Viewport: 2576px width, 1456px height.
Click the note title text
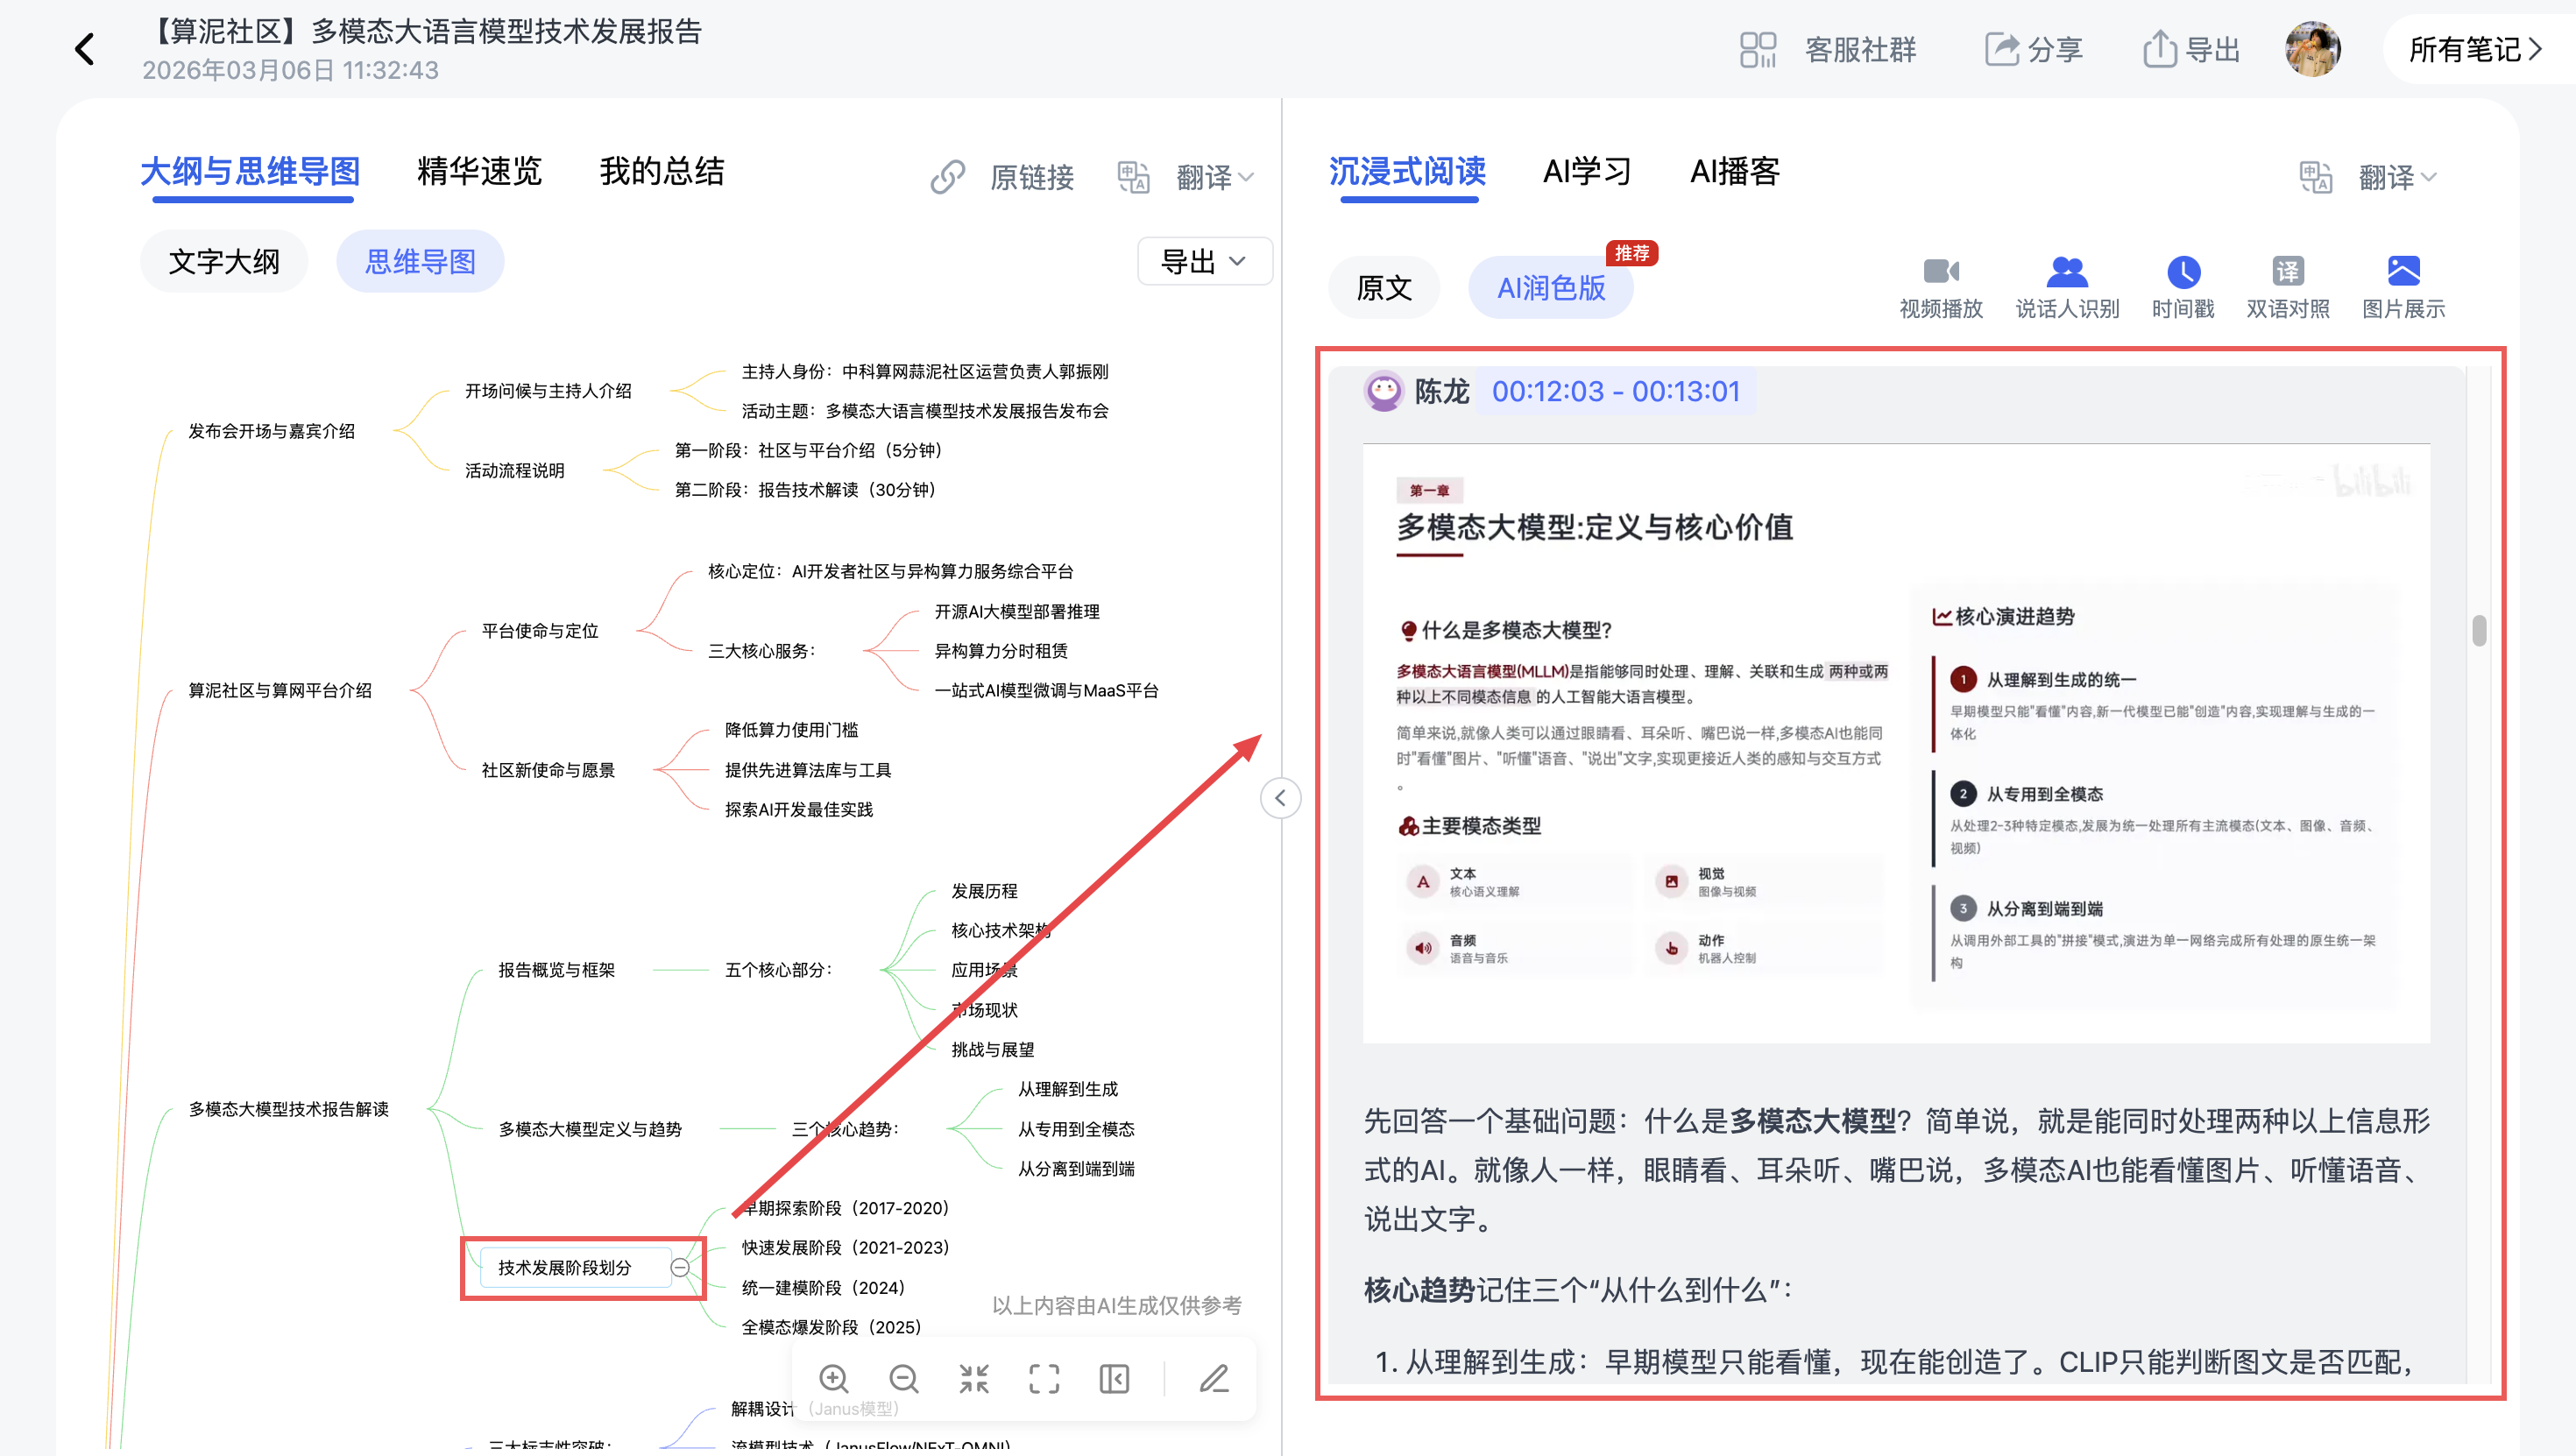coord(423,31)
